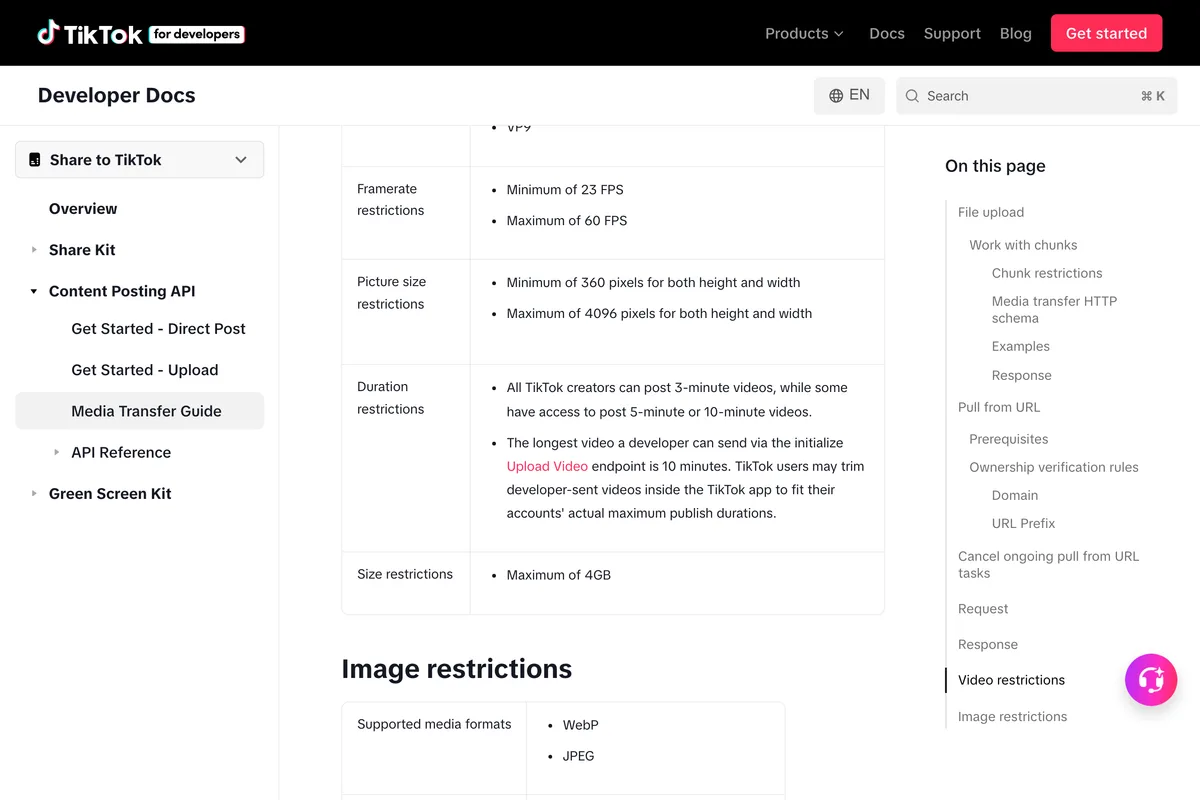Follow the Upload Video link

[547, 466]
